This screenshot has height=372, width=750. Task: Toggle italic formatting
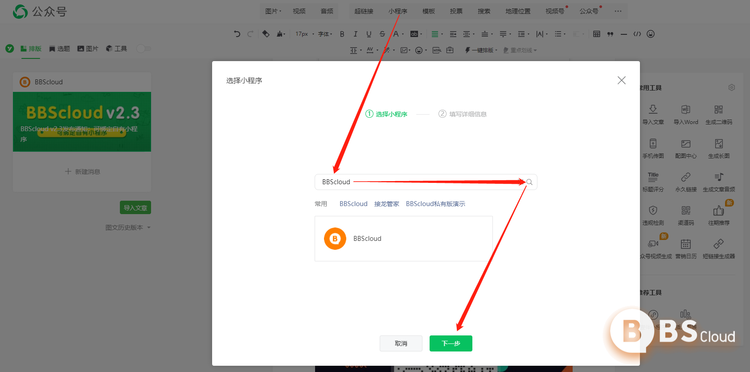click(x=355, y=34)
